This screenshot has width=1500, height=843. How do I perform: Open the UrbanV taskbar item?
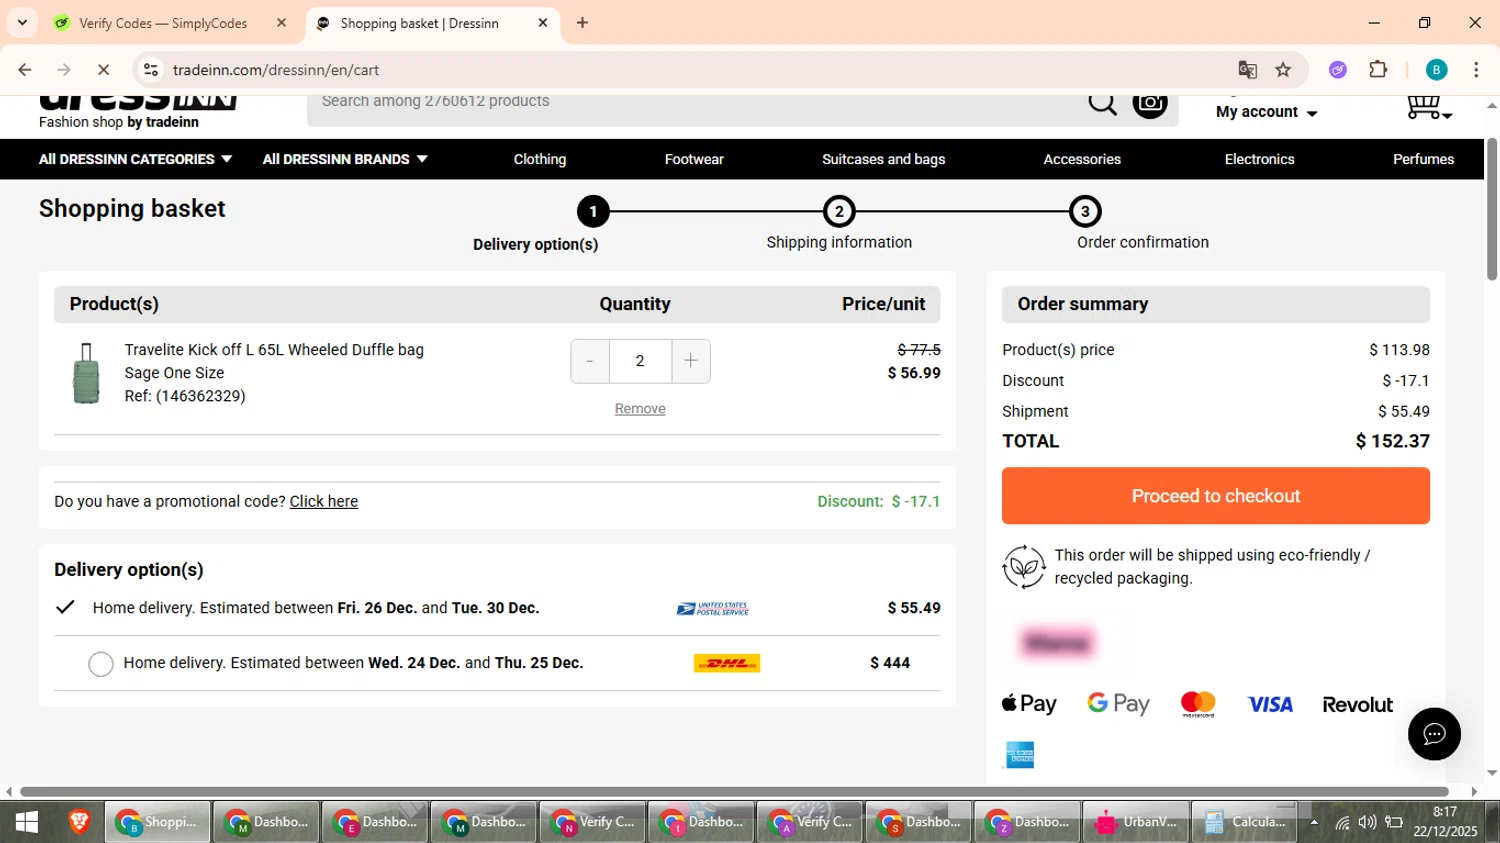1136,822
